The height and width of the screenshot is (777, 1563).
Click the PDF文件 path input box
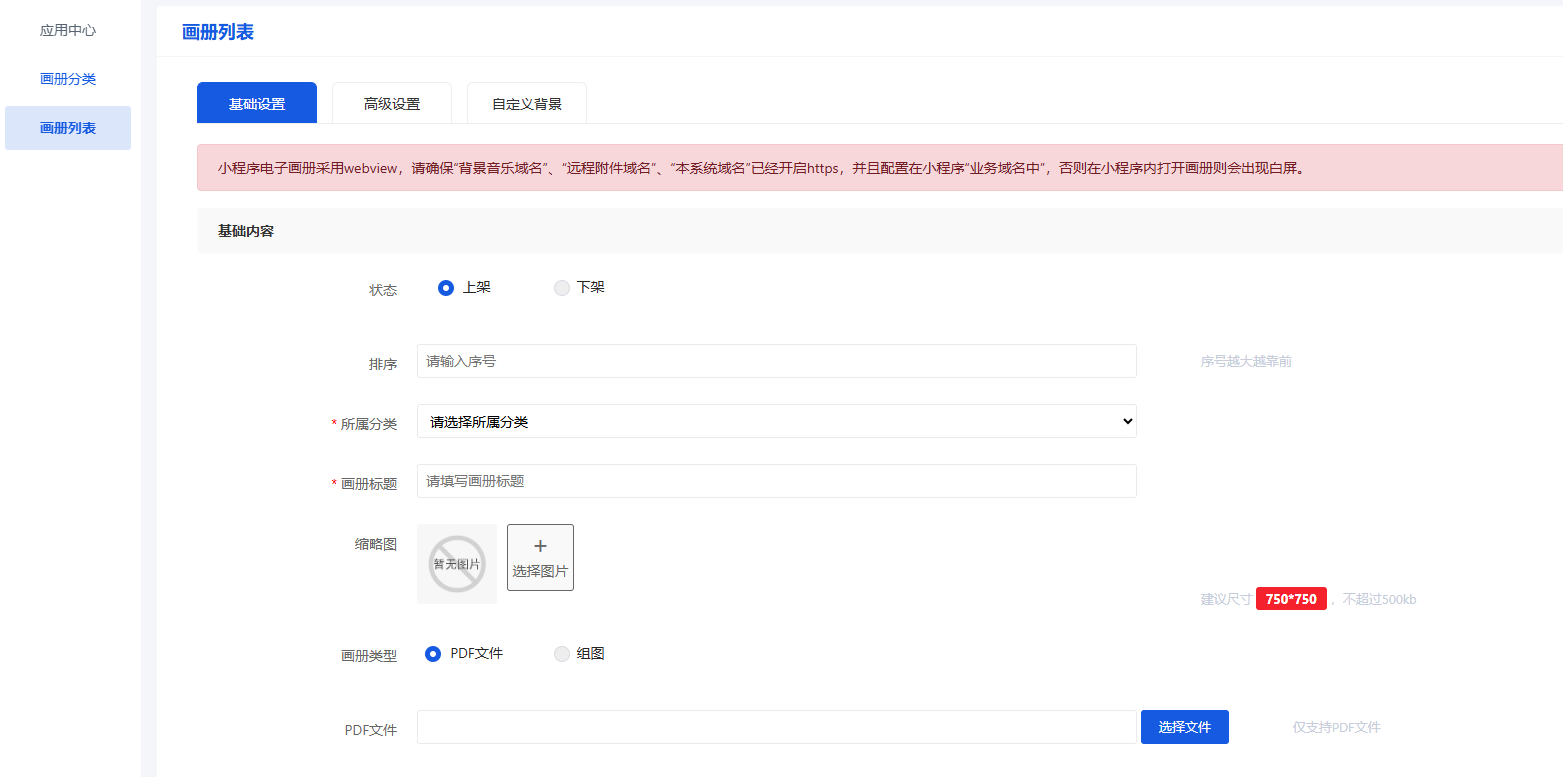point(776,727)
